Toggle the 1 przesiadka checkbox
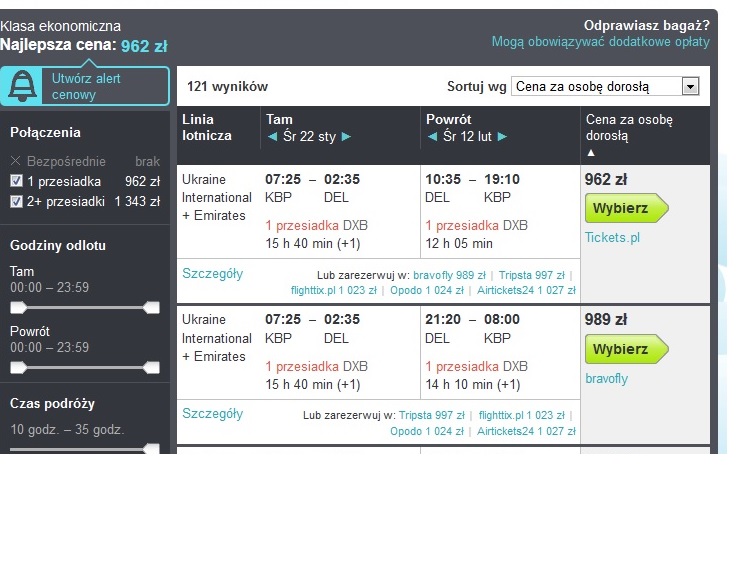This screenshot has height=569, width=754. (x=16, y=181)
